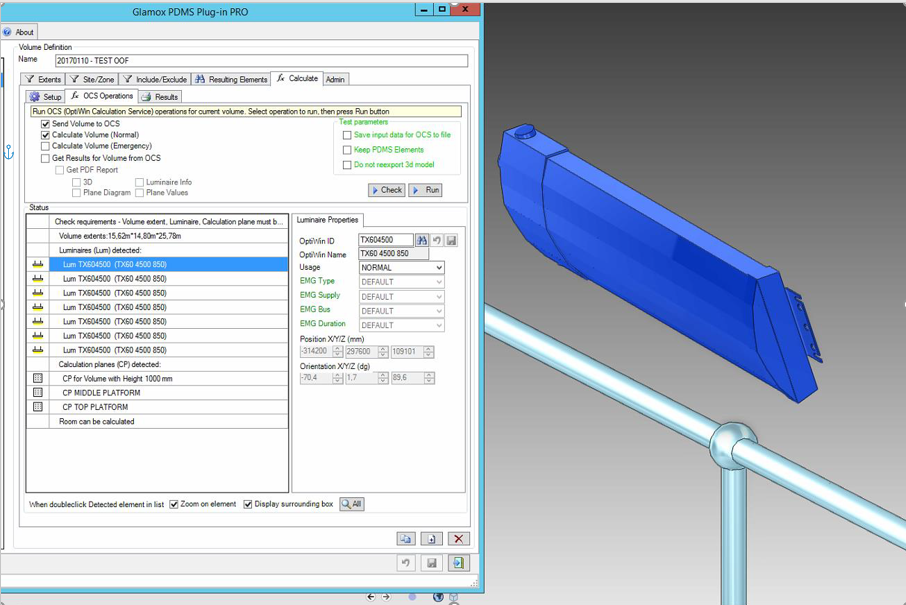906x605 pixels.
Task: Click the cube icon below the dialog
Action: coord(454,597)
